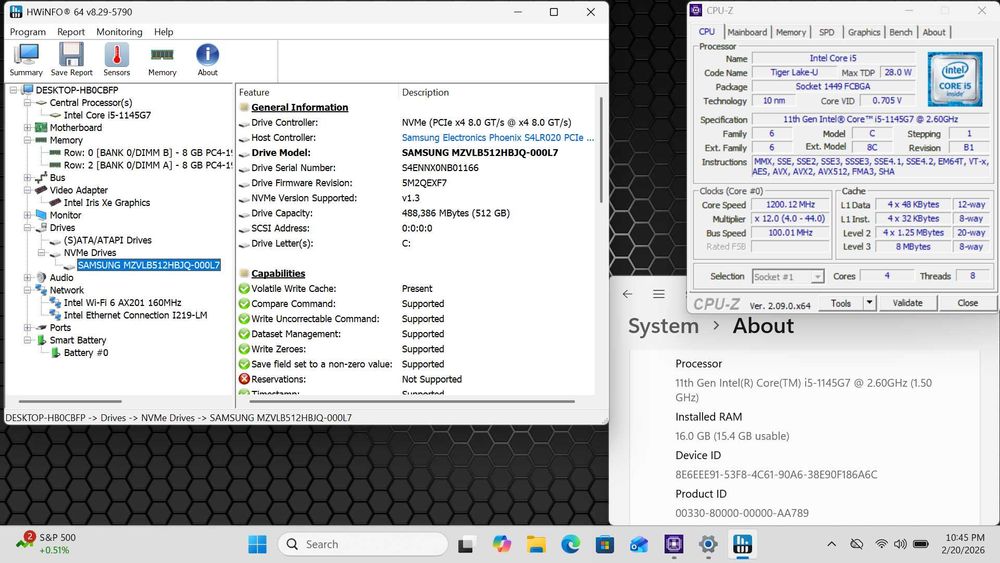
Task: Click the vertical scrollbar in HWiNFO details pane
Action: tap(601, 150)
